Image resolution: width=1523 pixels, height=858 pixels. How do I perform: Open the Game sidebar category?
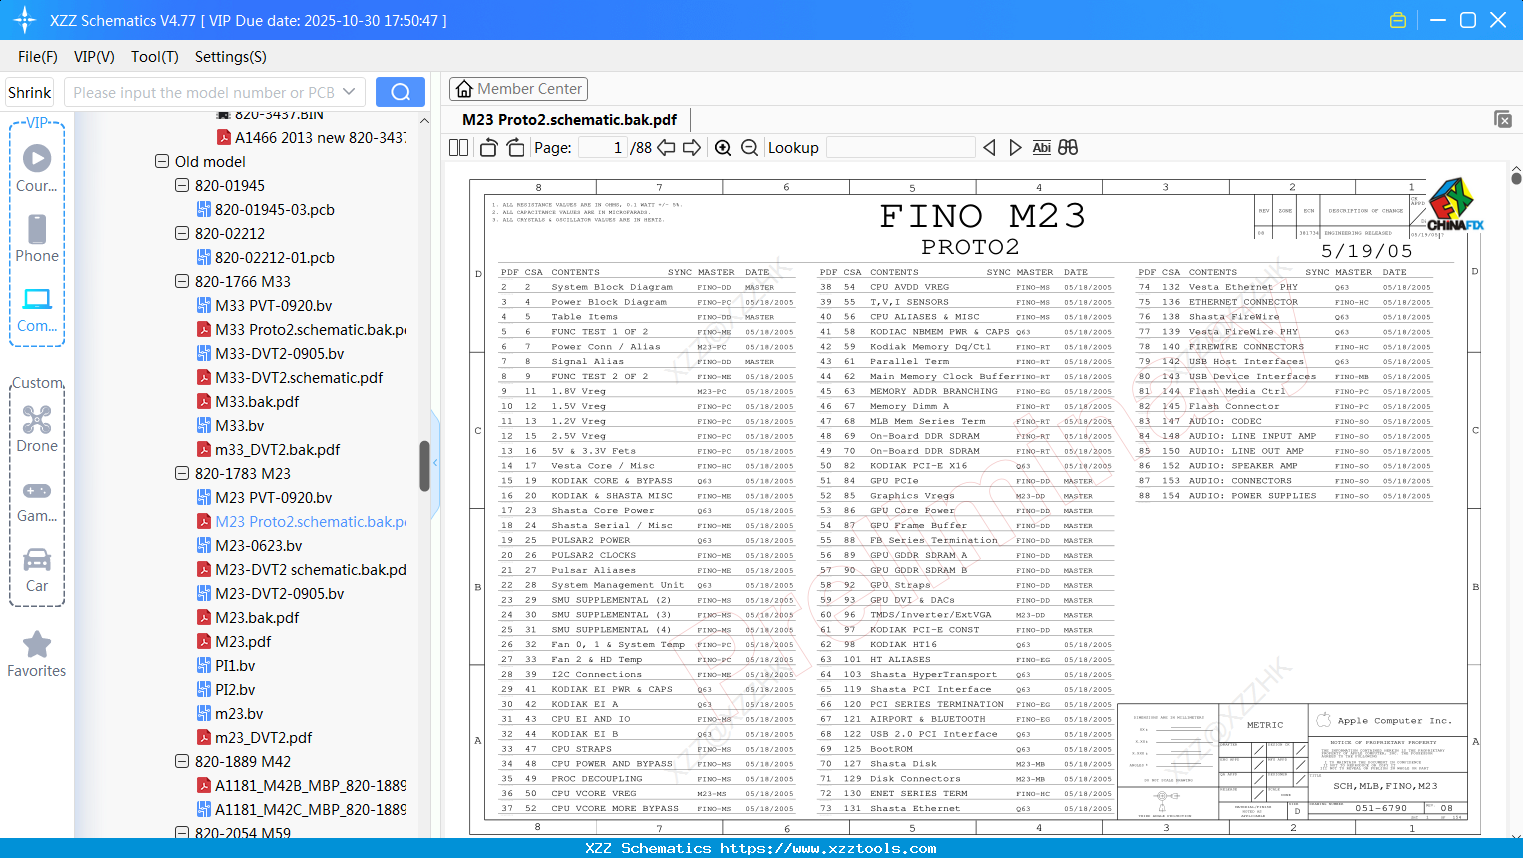37,500
